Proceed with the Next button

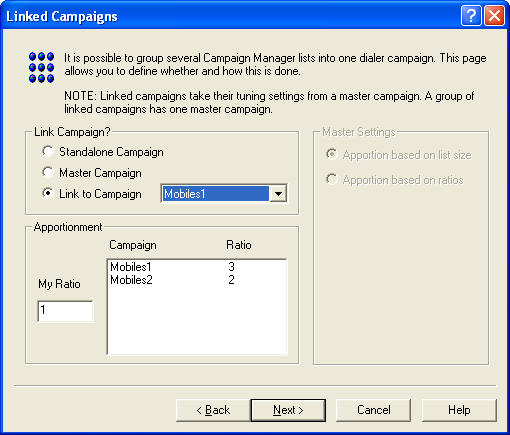click(x=288, y=410)
